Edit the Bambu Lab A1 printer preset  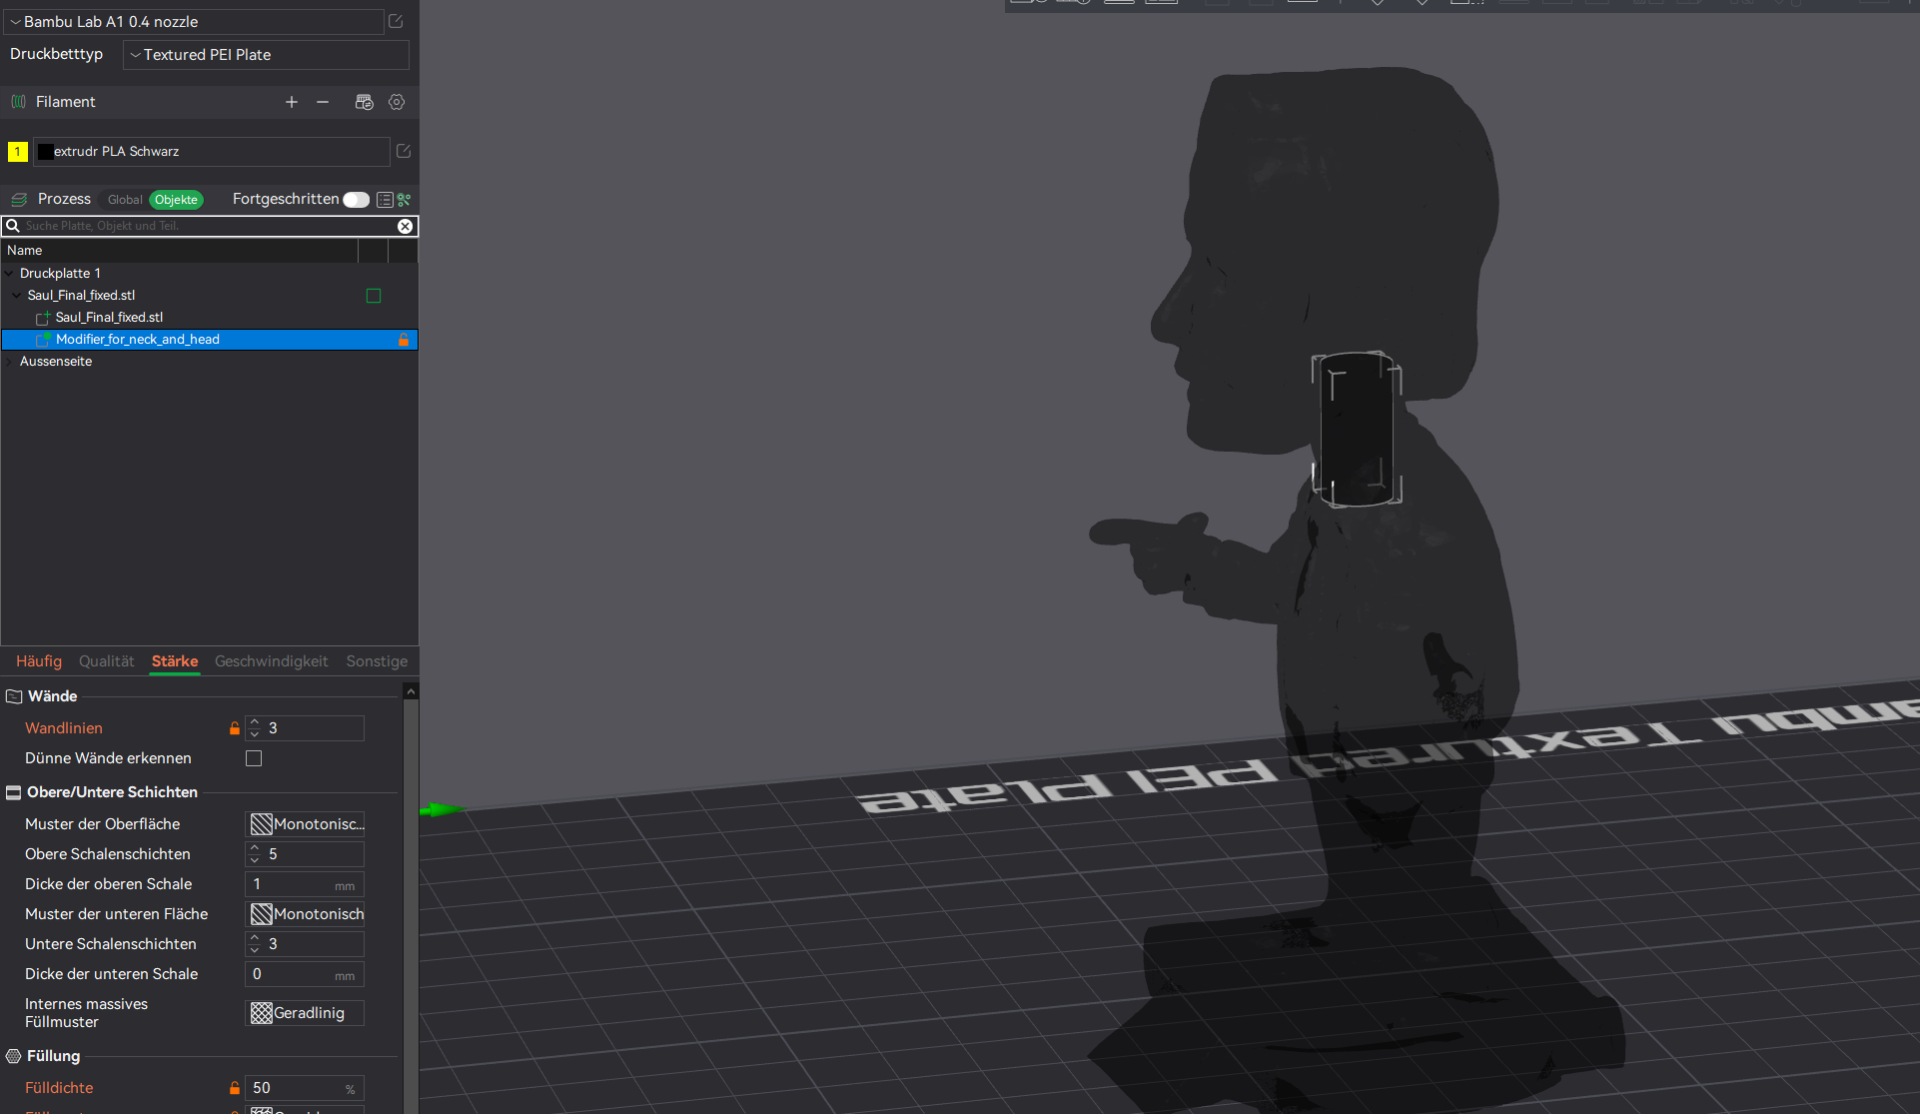point(396,21)
